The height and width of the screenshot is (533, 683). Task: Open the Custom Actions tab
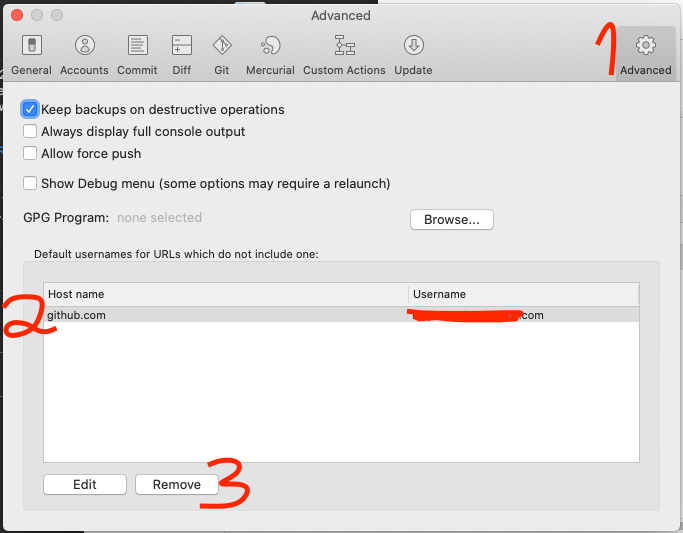[344, 55]
